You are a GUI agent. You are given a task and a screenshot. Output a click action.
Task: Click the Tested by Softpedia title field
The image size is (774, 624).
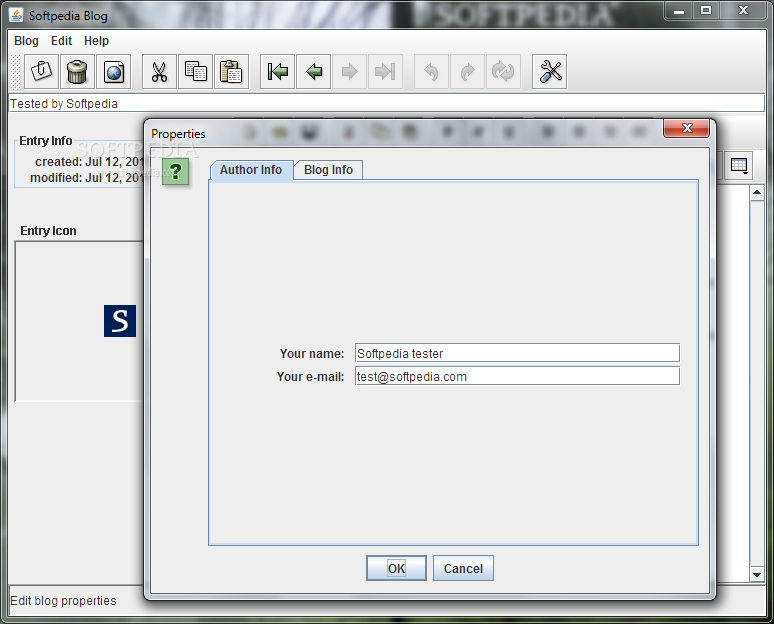click(387, 104)
